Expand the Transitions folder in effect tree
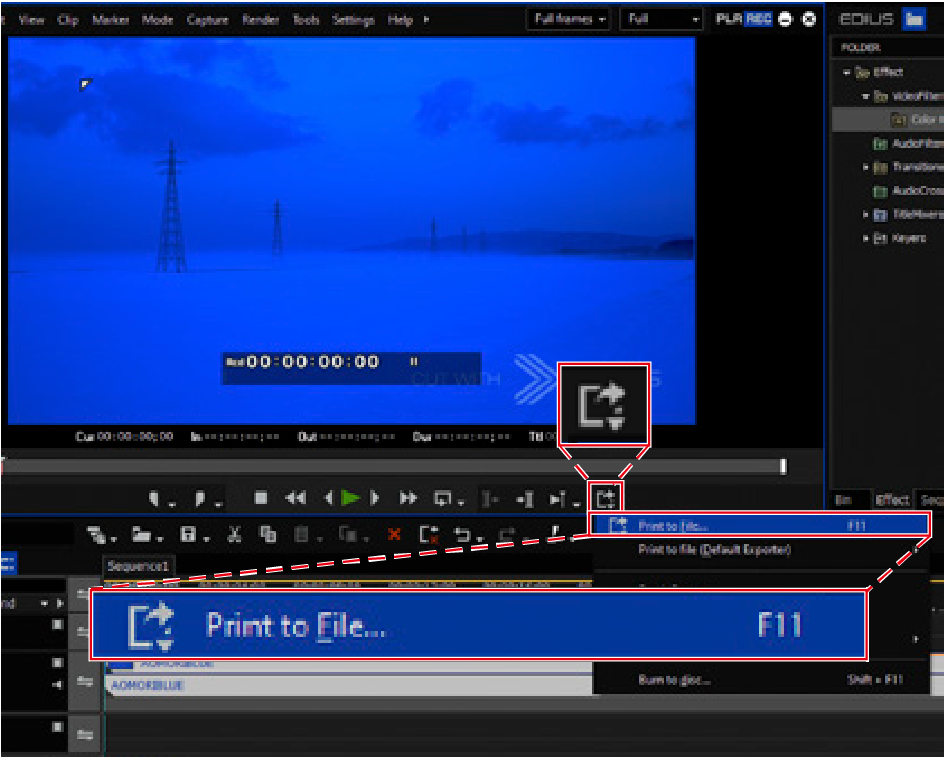The width and height of the screenshot is (946, 757). (x=866, y=167)
